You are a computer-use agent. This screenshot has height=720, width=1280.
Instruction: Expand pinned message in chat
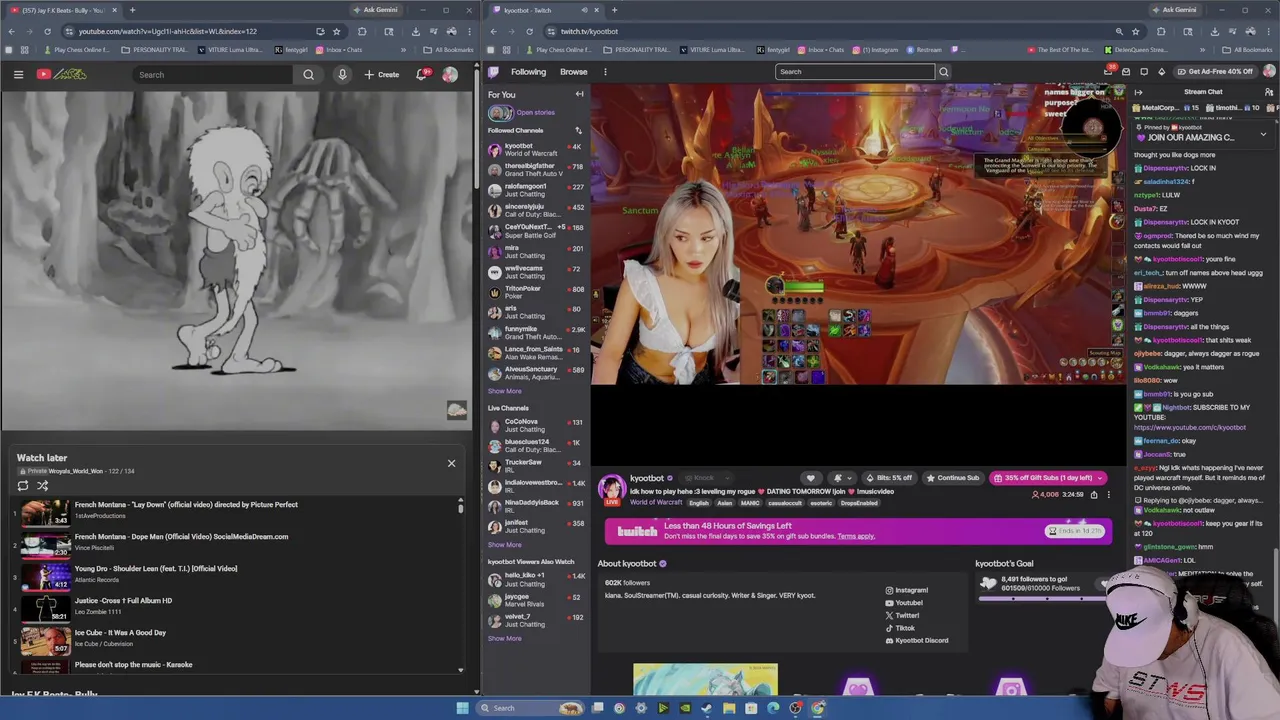(1263, 134)
